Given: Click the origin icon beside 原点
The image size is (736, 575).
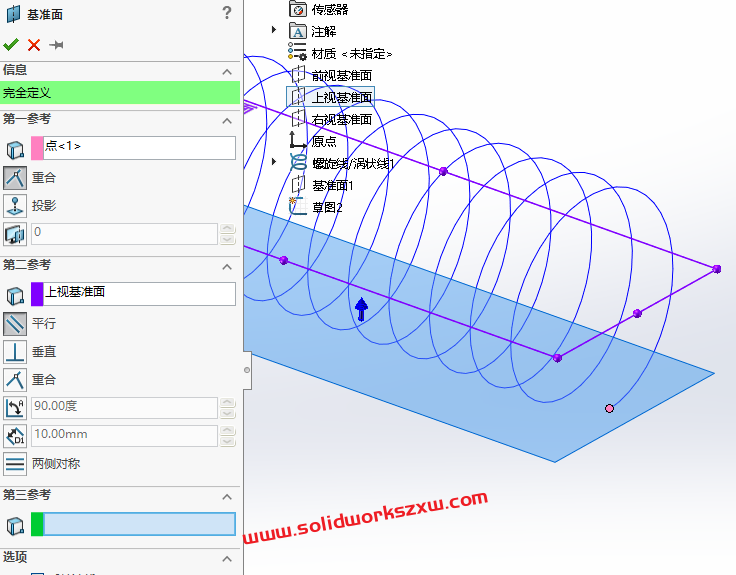Looking at the screenshot, I should 298,140.
